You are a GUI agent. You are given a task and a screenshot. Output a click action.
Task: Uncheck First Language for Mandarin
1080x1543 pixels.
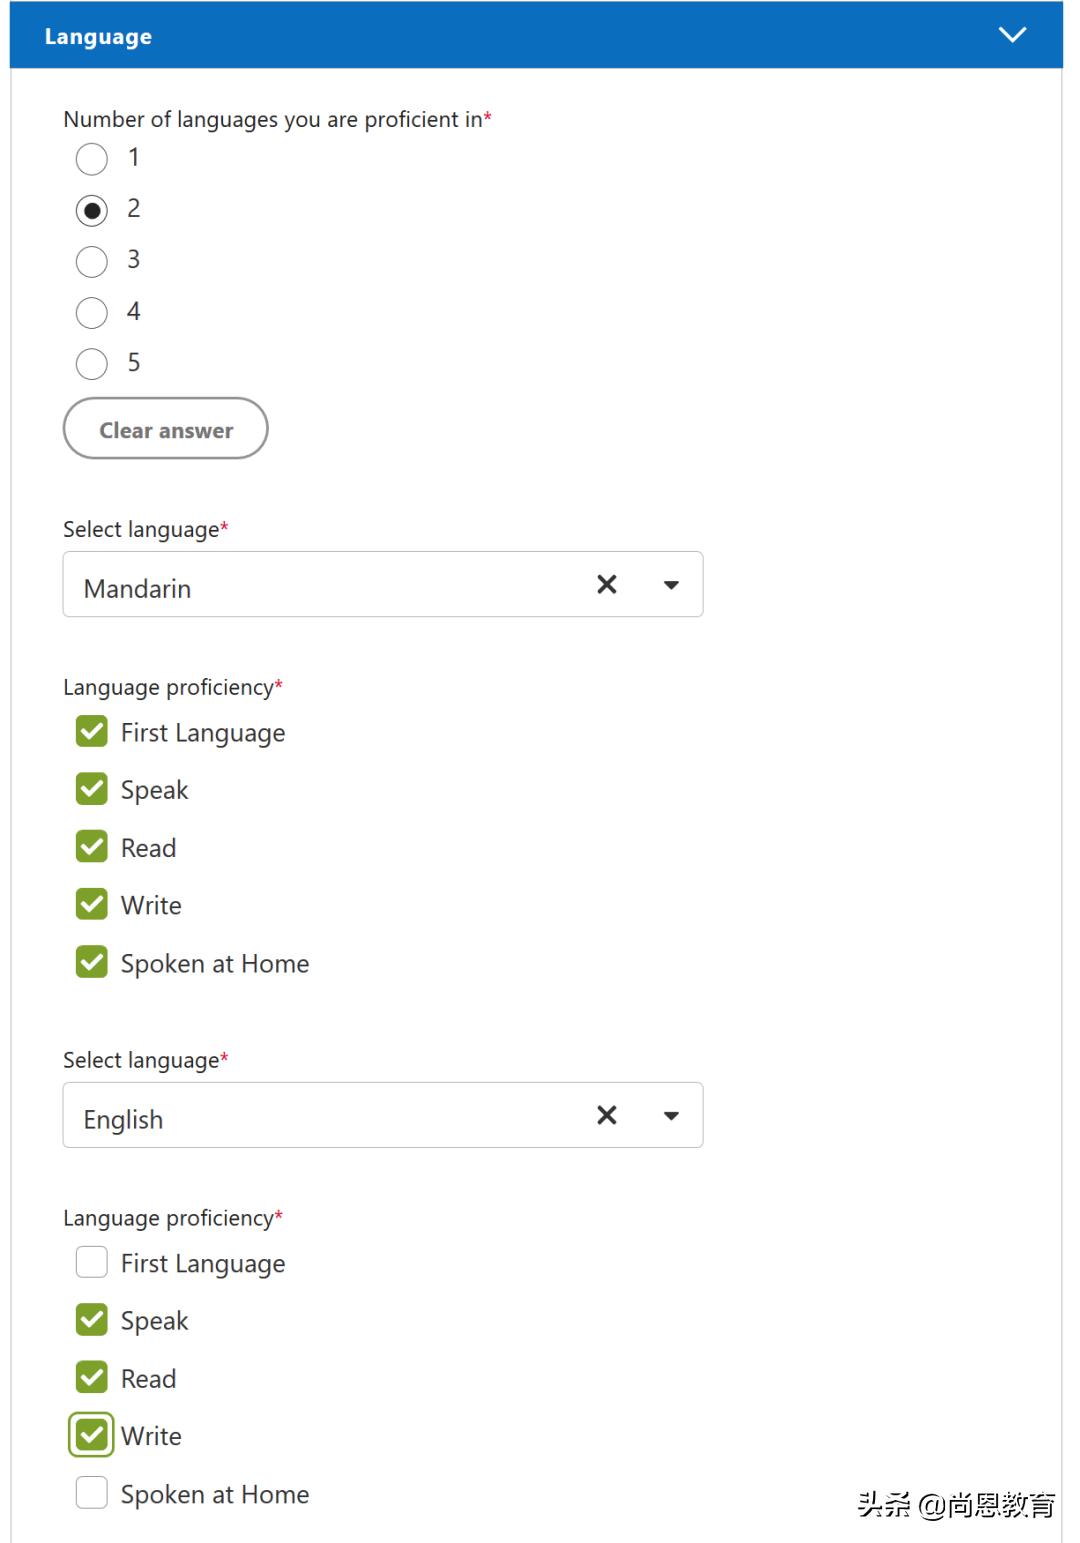[x=92, y=732]
